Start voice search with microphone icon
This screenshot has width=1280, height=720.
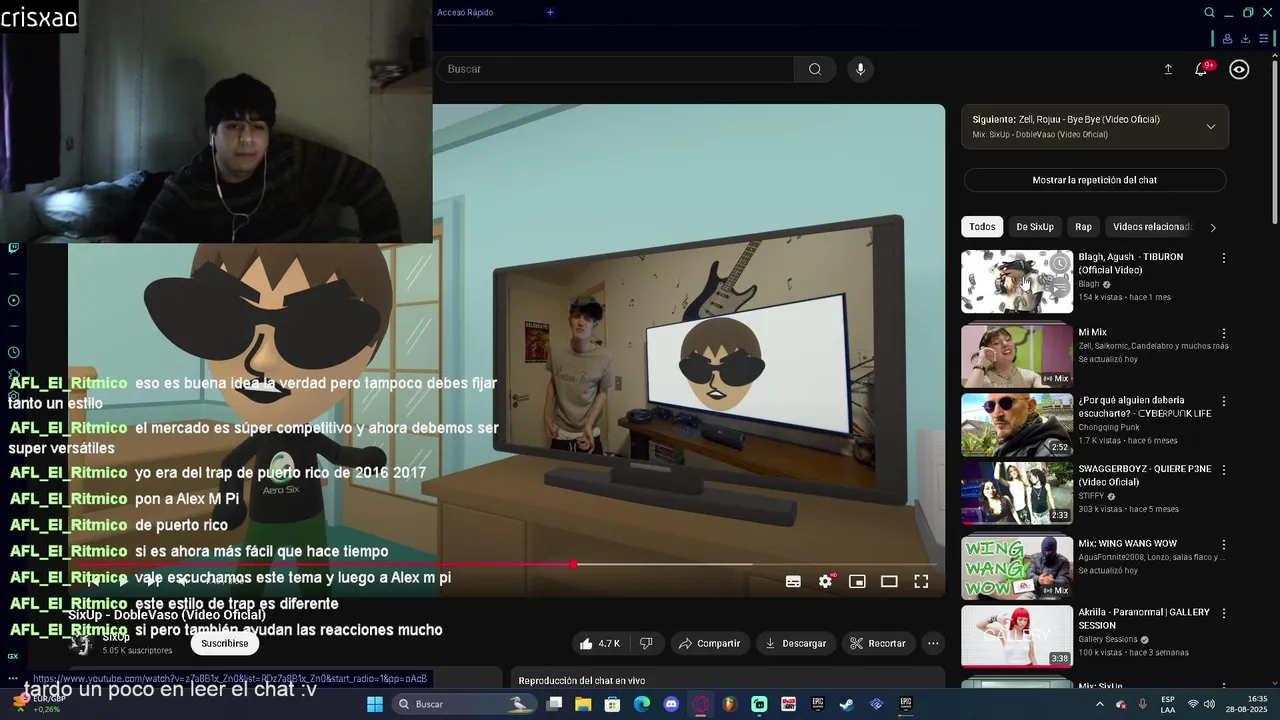point(860,69)
